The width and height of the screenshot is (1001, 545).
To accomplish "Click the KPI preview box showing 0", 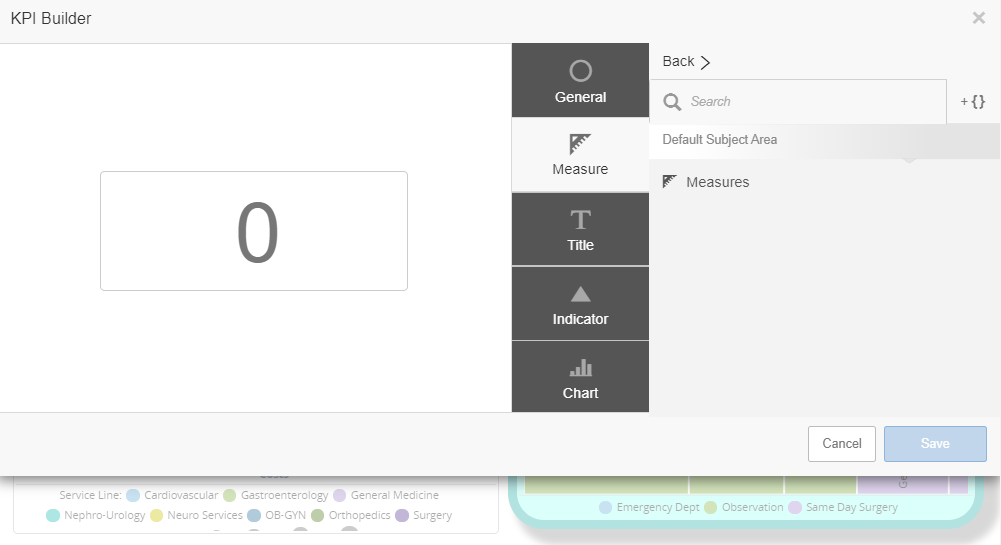I will (254, 231).
